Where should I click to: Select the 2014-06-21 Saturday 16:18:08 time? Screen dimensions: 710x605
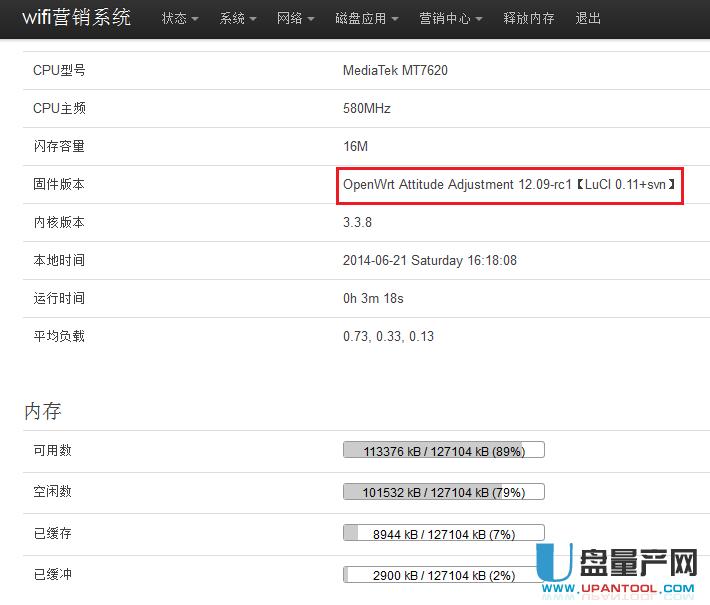tap(430, 260)
